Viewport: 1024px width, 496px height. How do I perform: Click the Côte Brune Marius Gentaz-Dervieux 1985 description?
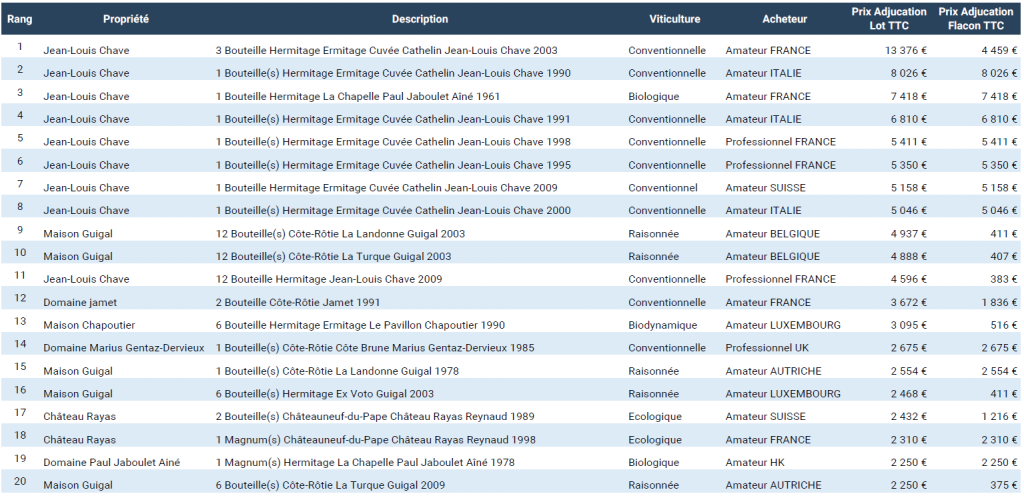pyautogui.click(x=375, y=348)
